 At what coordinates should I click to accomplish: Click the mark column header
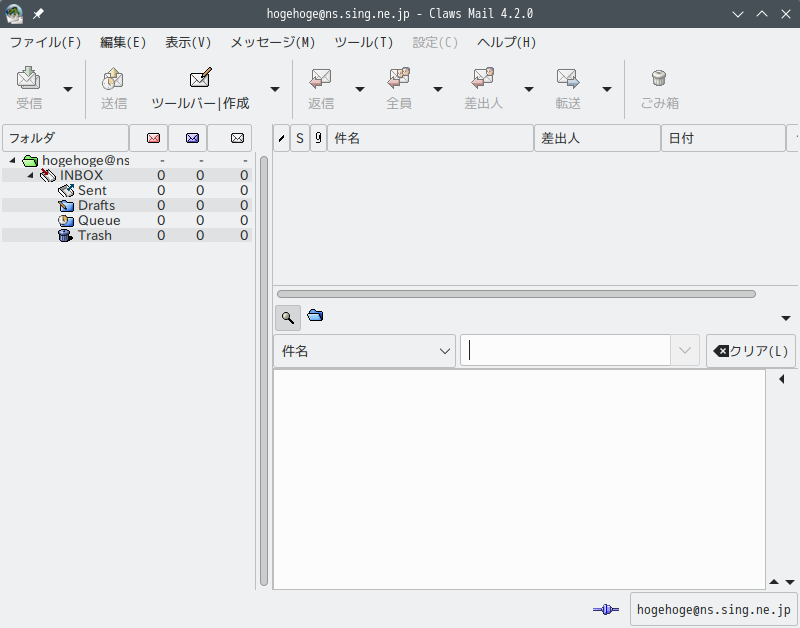click(282, 138)
